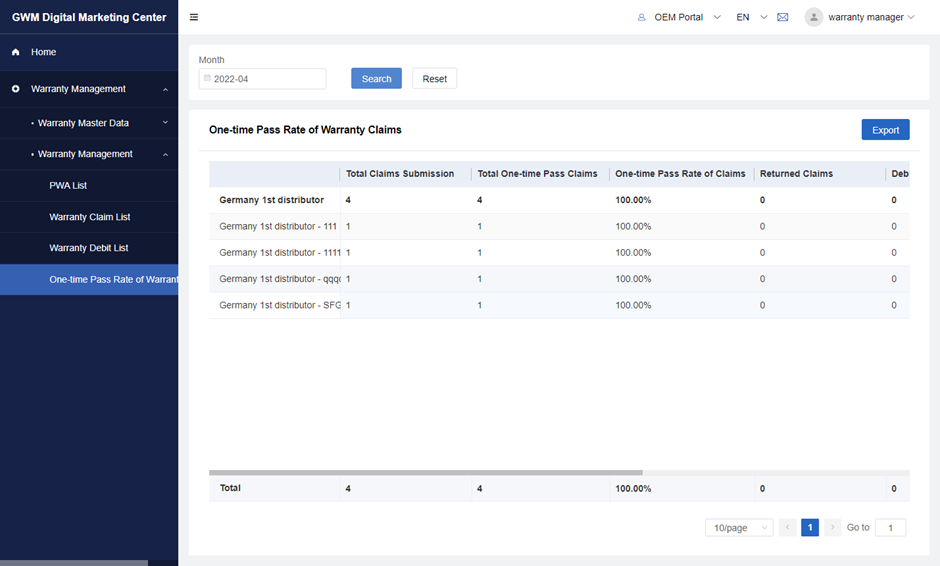Click the user avatar icon
This screenshot has width=940, height=566.
tap(814, 17)
